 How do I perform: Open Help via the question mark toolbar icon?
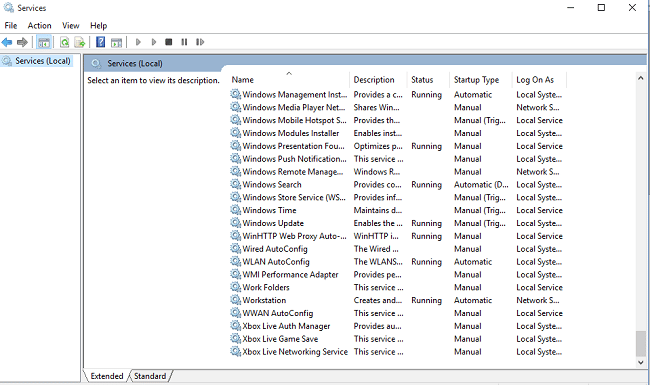click(x=100, y=42)
